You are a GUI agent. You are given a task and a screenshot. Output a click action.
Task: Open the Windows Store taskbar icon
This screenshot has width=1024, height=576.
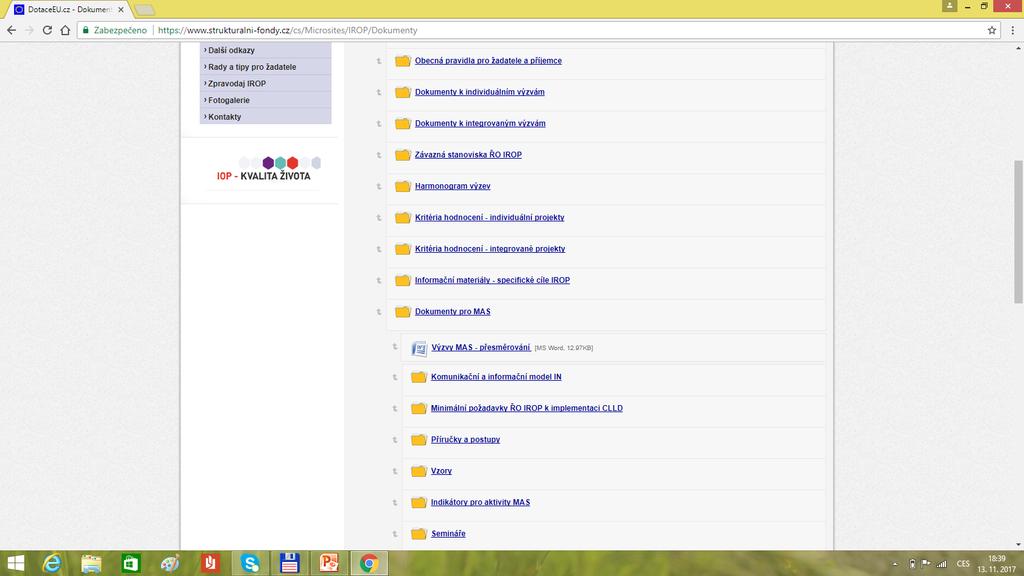click(x=131, y=563)
